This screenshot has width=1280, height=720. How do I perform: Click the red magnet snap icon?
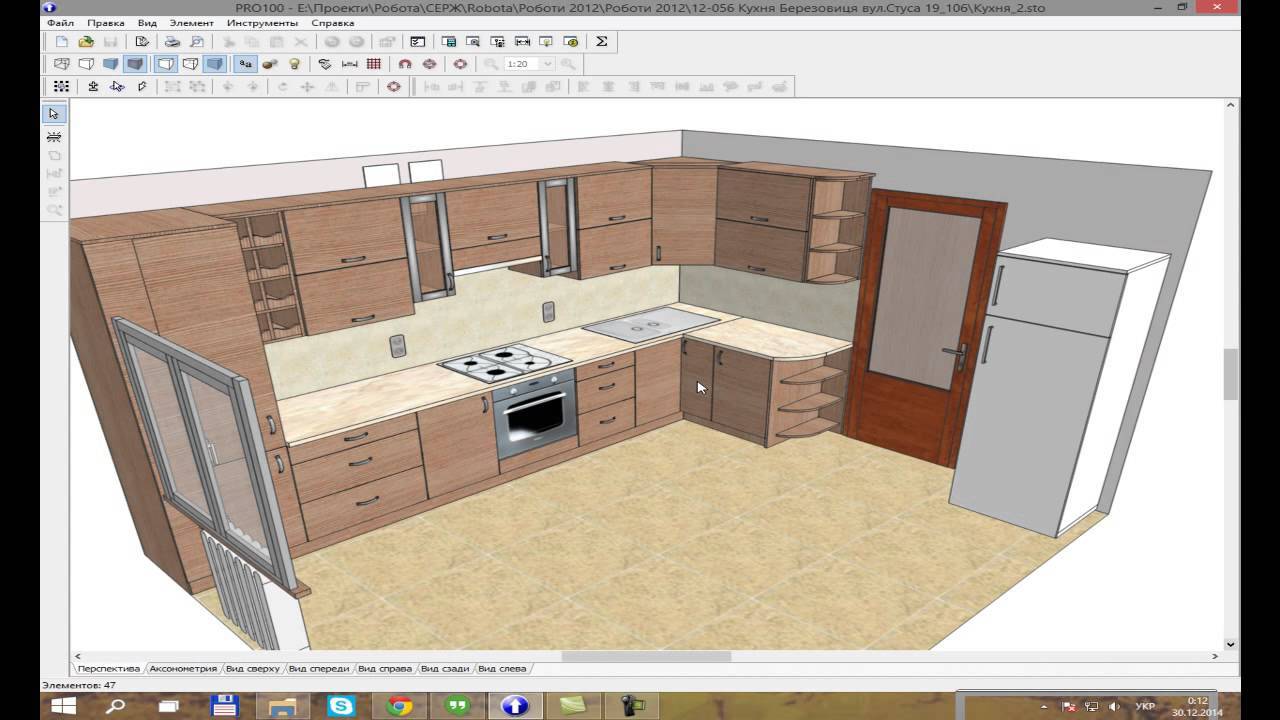coord(405,64)
